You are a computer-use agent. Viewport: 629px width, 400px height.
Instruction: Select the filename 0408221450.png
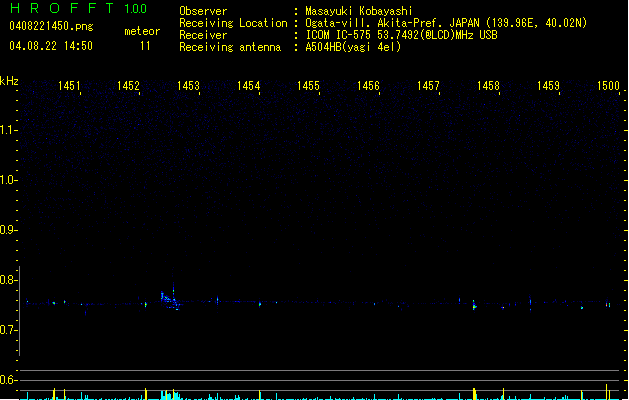[x=51, y=26]
